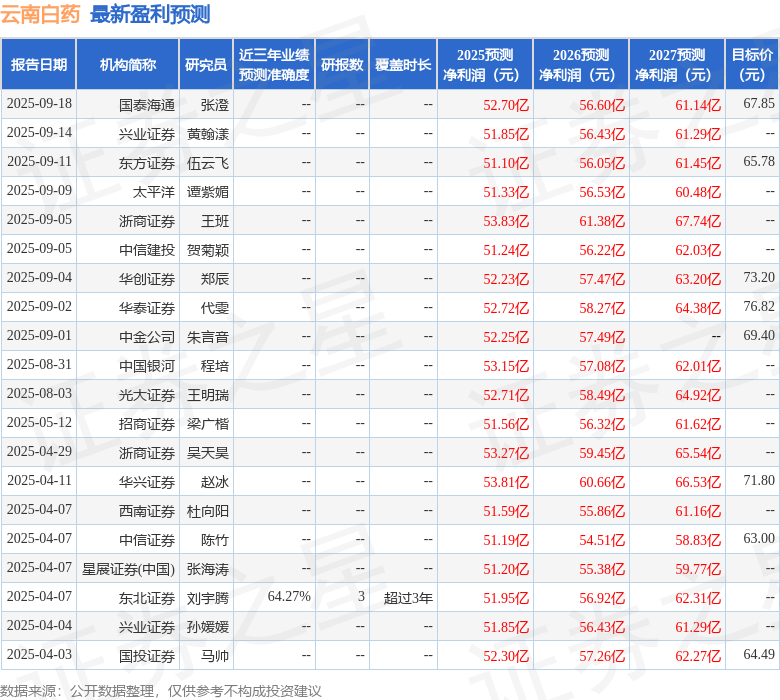Click the 覆盖时长 column header
The width and height of the screenshot is (780, 700).
[x=403, y=65]
